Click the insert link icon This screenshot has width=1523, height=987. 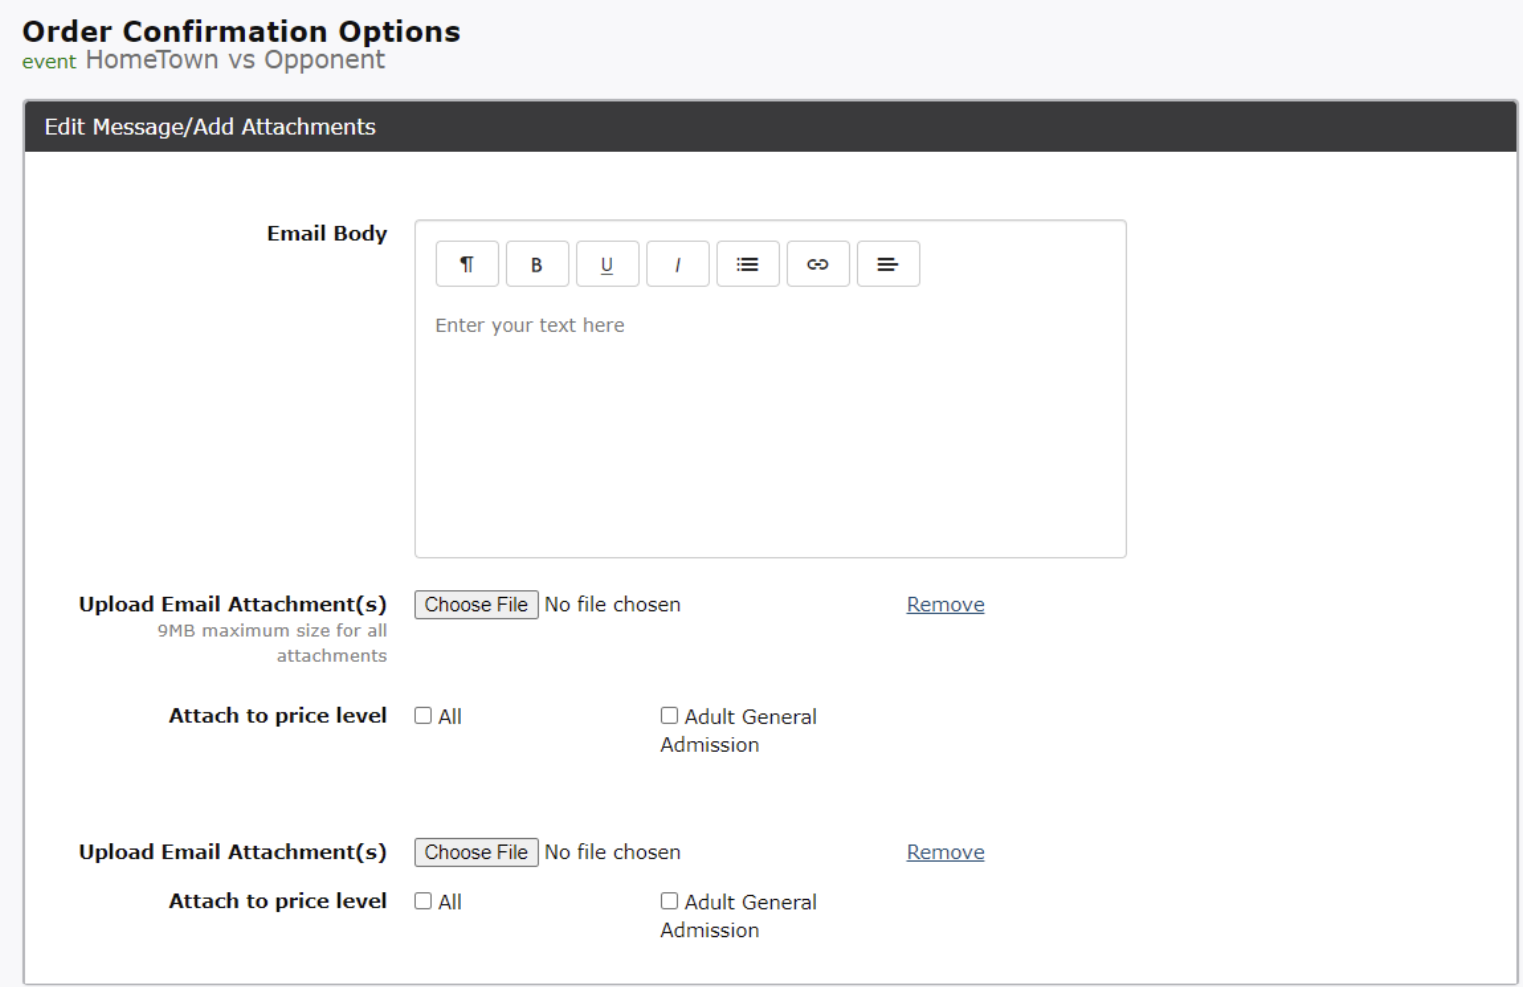point(817,264)
